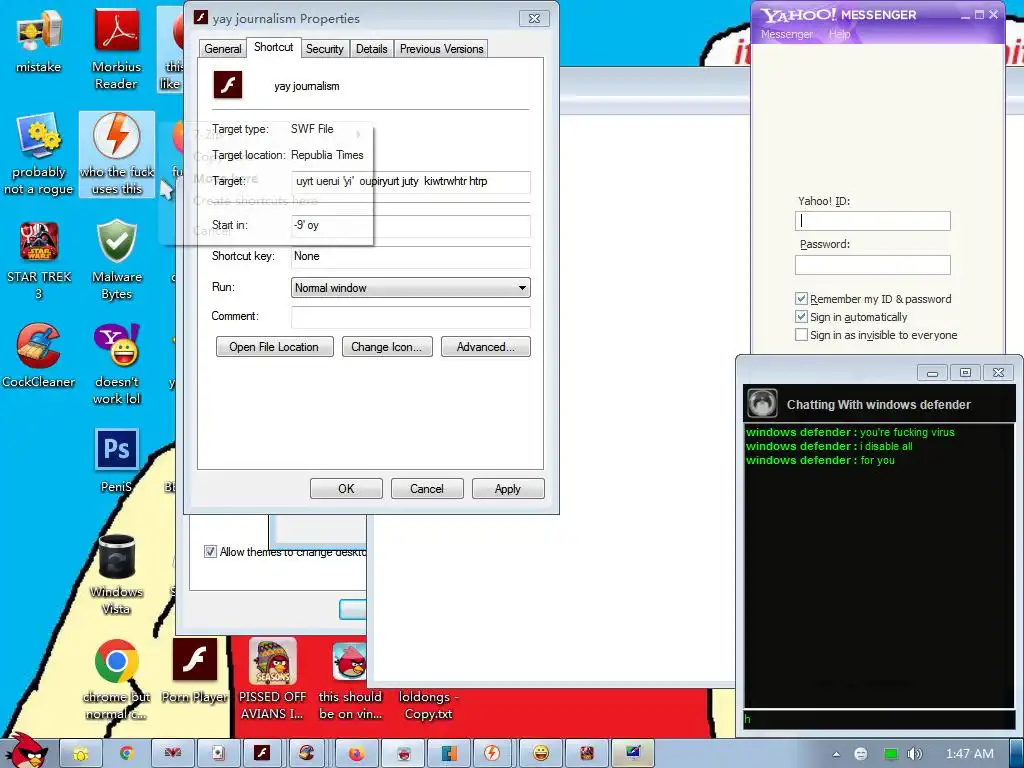The width and height of the screenshot is (1024, 768).
Task: Select the Shortcut tab
Action: click(x=273, y=47)
